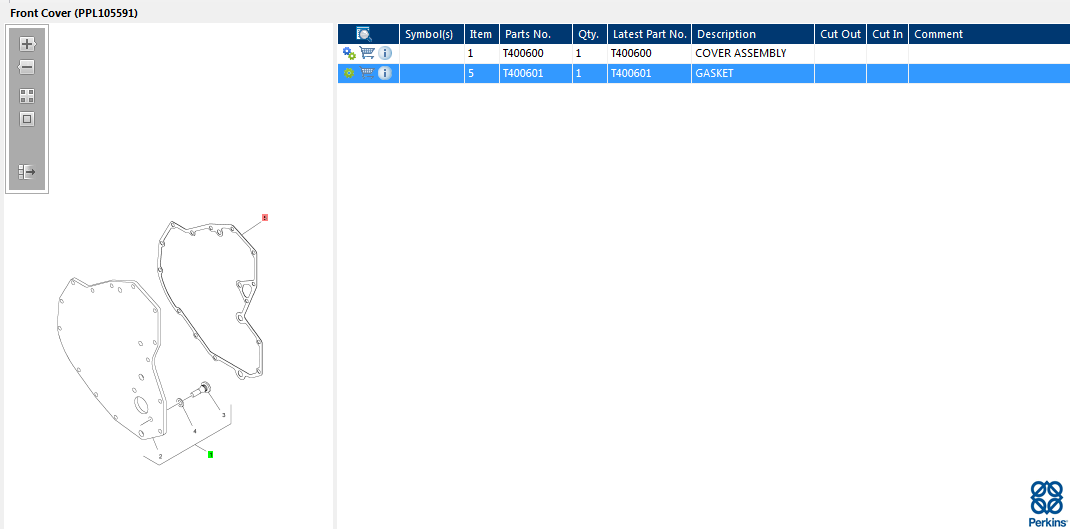Click the magnifier icon in table header
The image size is (1070, 529).
point(364,34)
